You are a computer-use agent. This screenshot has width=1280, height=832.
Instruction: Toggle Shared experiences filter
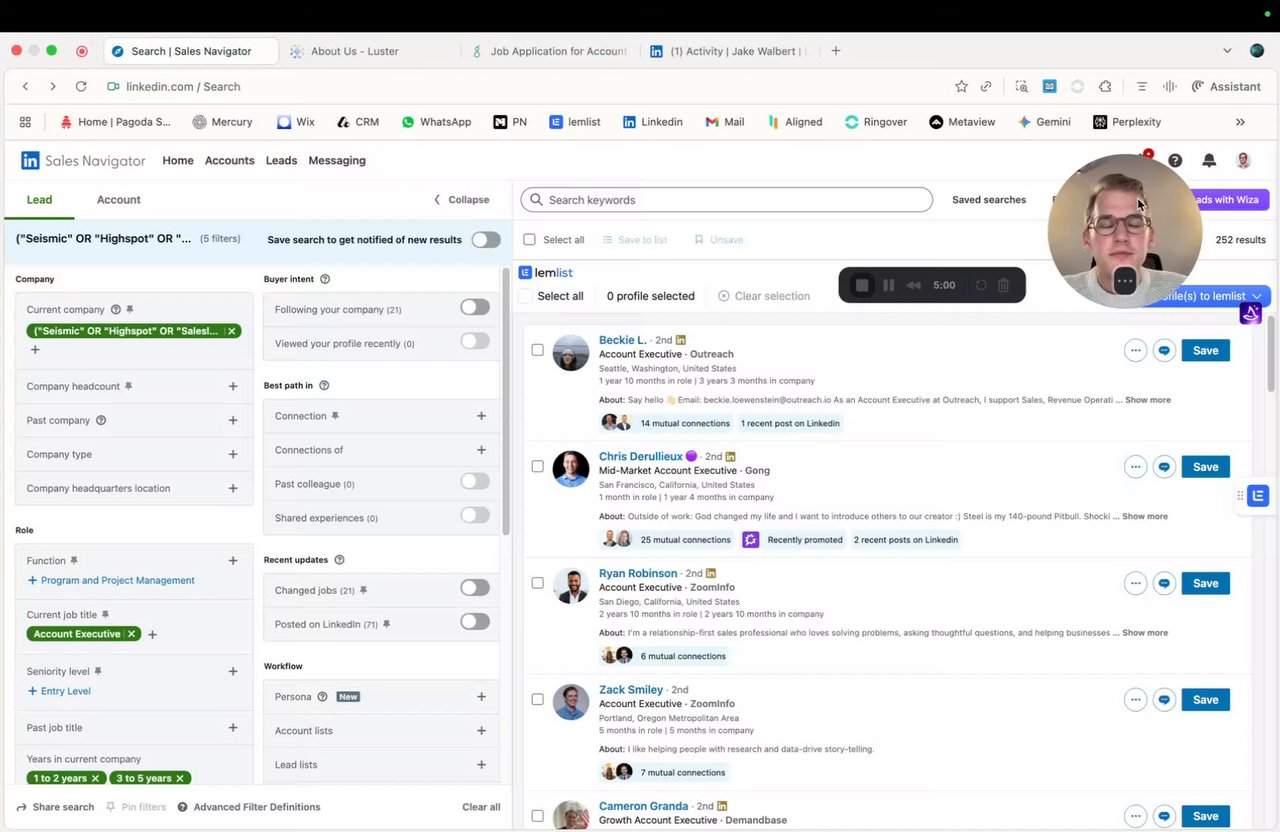pyautogui.click(x=475, y=516)
